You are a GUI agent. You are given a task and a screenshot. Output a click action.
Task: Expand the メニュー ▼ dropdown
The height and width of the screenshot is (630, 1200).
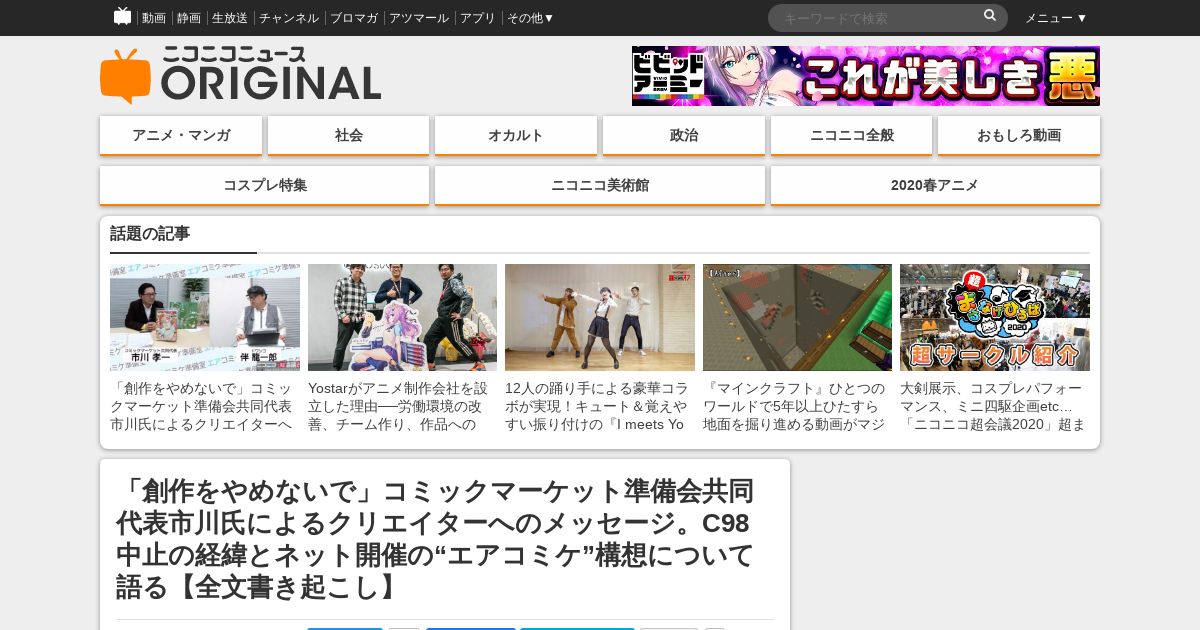[x=1056, y=18]
